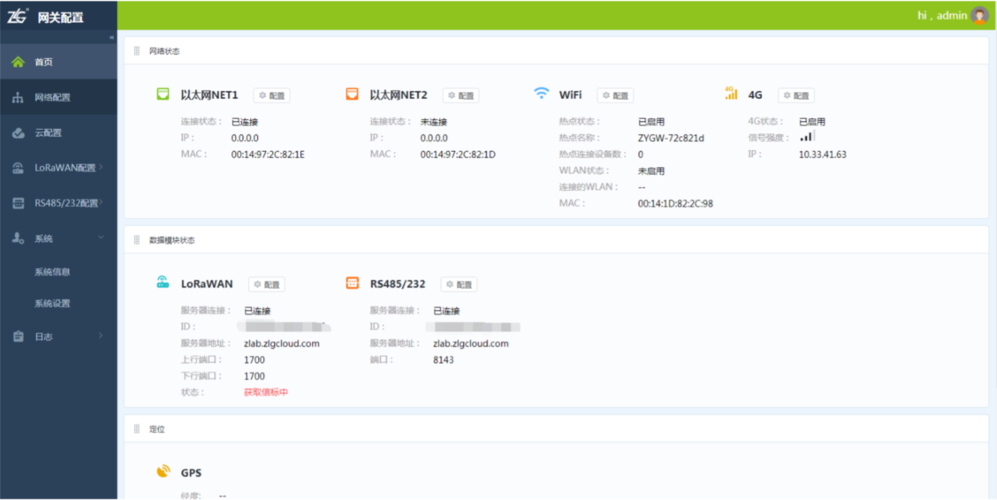Expand the 日志 menu chevron
The width and height of the screenshot is (997, 500).
pos(101,336)
